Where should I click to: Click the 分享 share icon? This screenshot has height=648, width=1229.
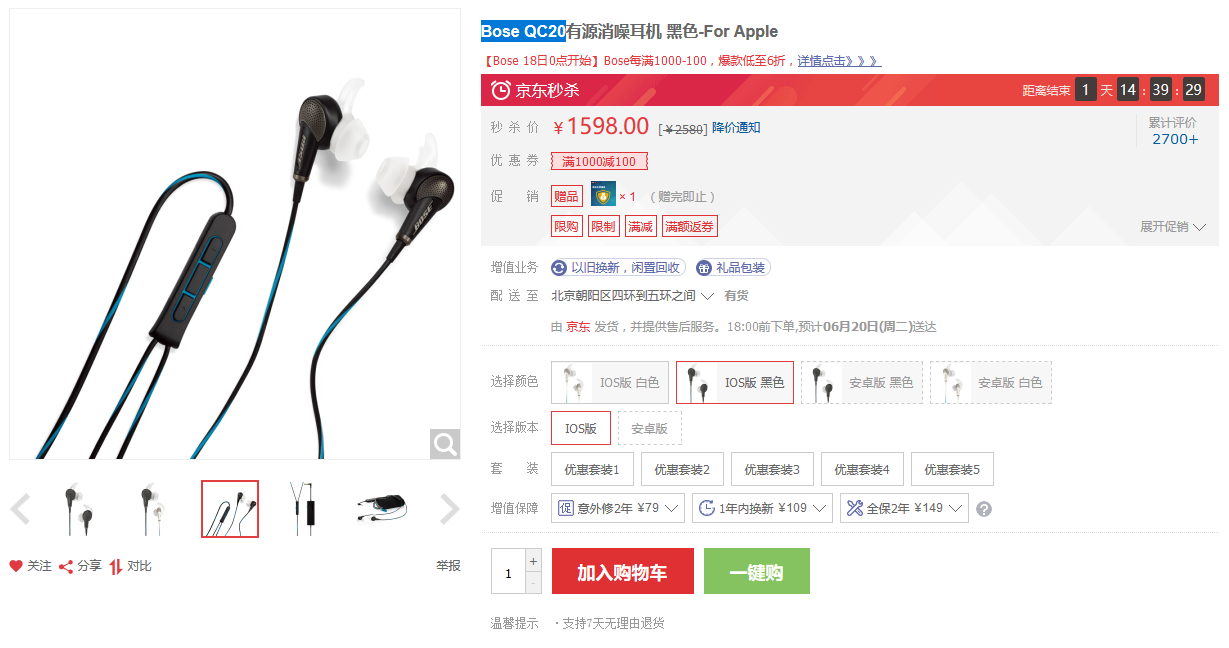click(x=66, y=566)
